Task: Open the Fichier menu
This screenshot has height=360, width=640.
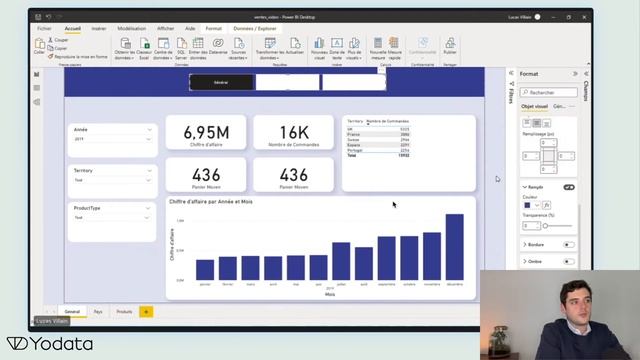Action: tap(44, 29)
